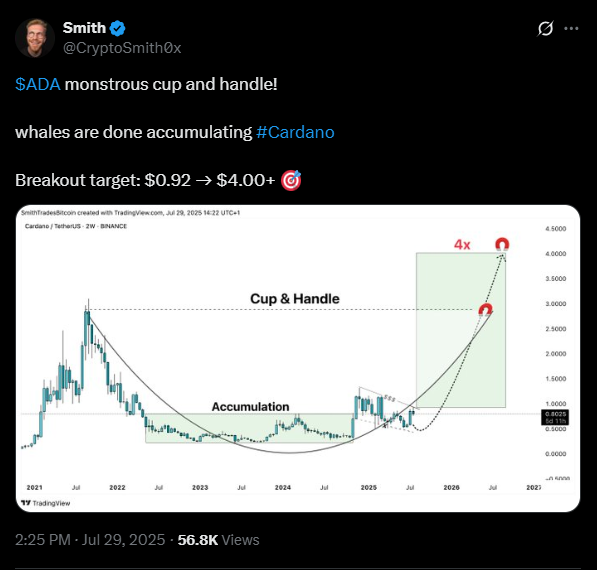Click Smith's profile avatar photo
This screenshot has width=597, height=570.
point(35,38)
